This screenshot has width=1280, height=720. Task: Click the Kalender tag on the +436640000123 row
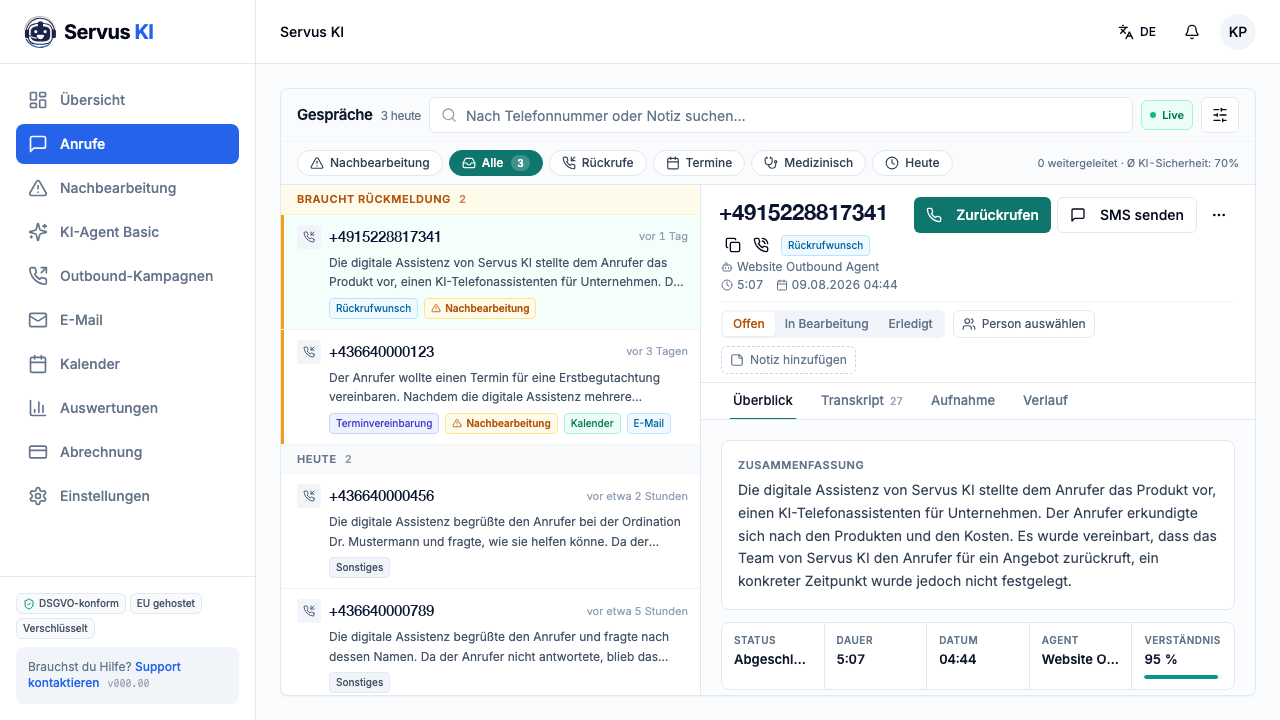(592, 423)
